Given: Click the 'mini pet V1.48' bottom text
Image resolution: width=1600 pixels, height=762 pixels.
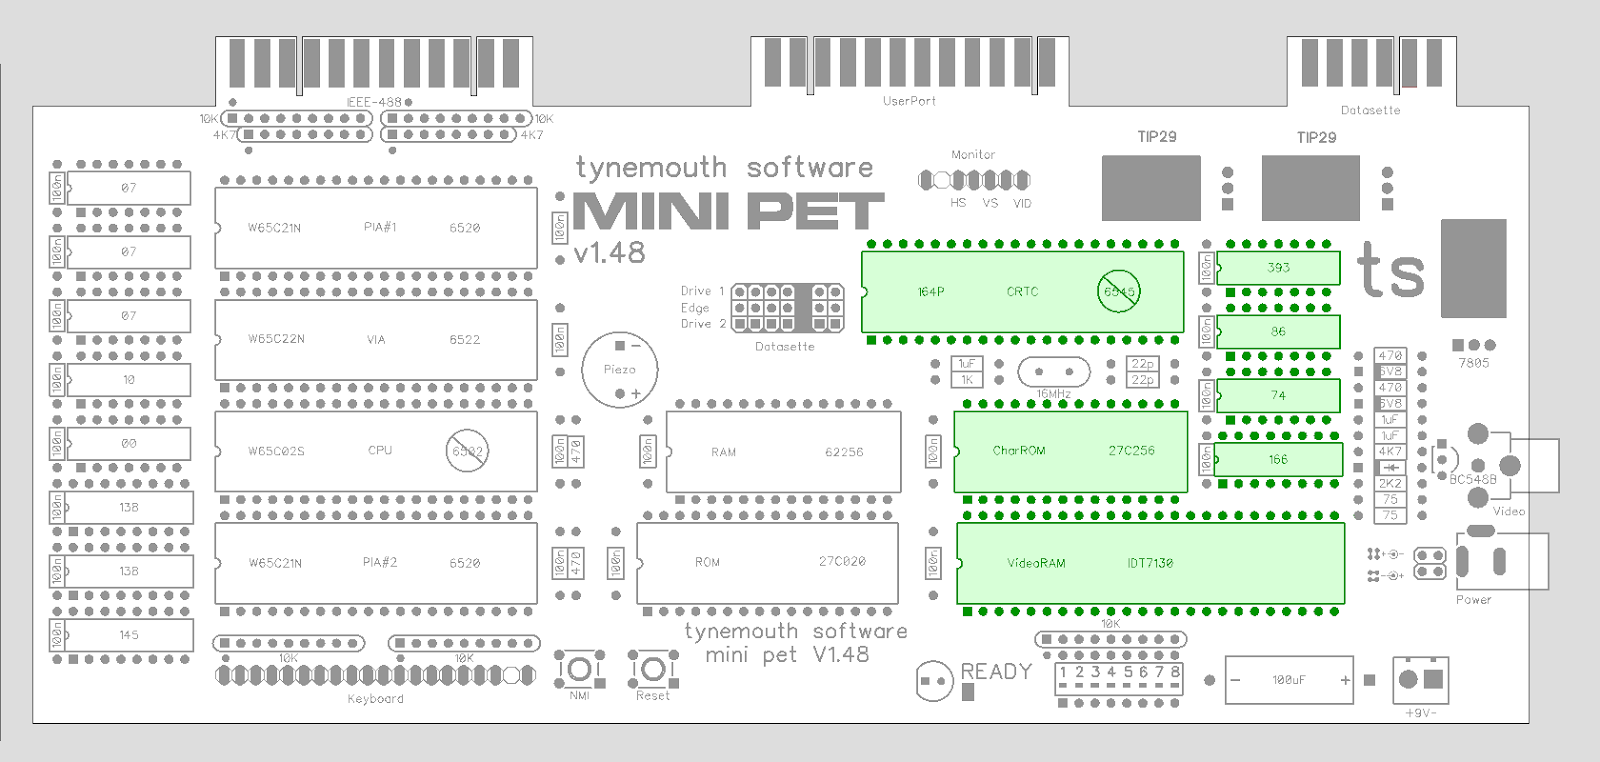Looking at the screenshot, I should [x=787, y=655].
